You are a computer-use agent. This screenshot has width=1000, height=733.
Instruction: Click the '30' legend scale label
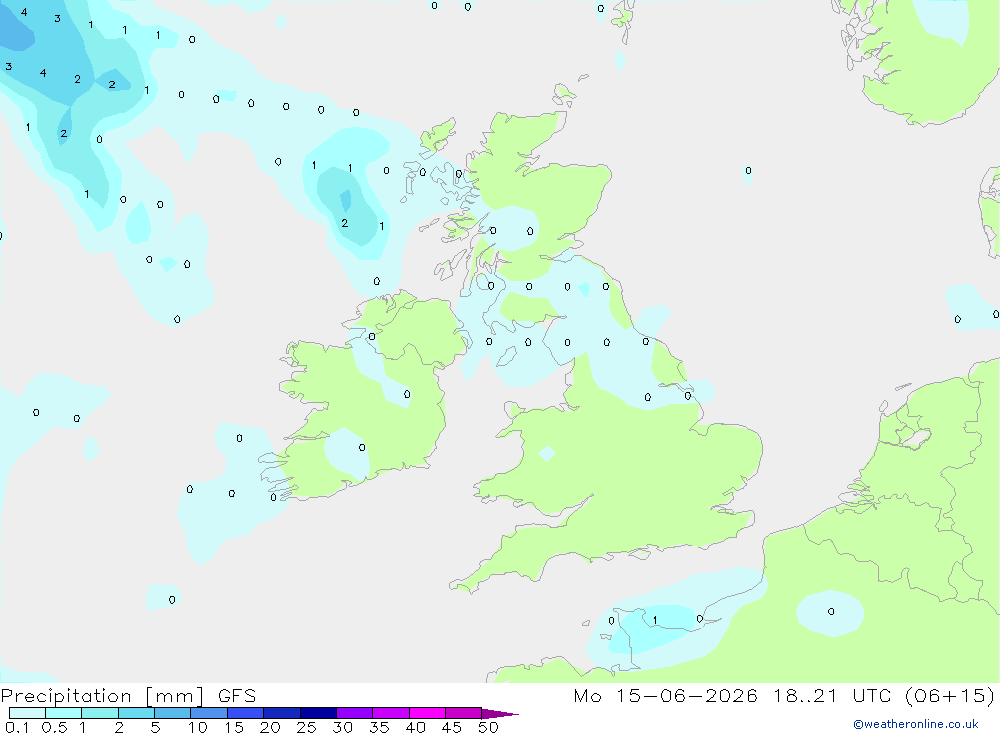342,727
